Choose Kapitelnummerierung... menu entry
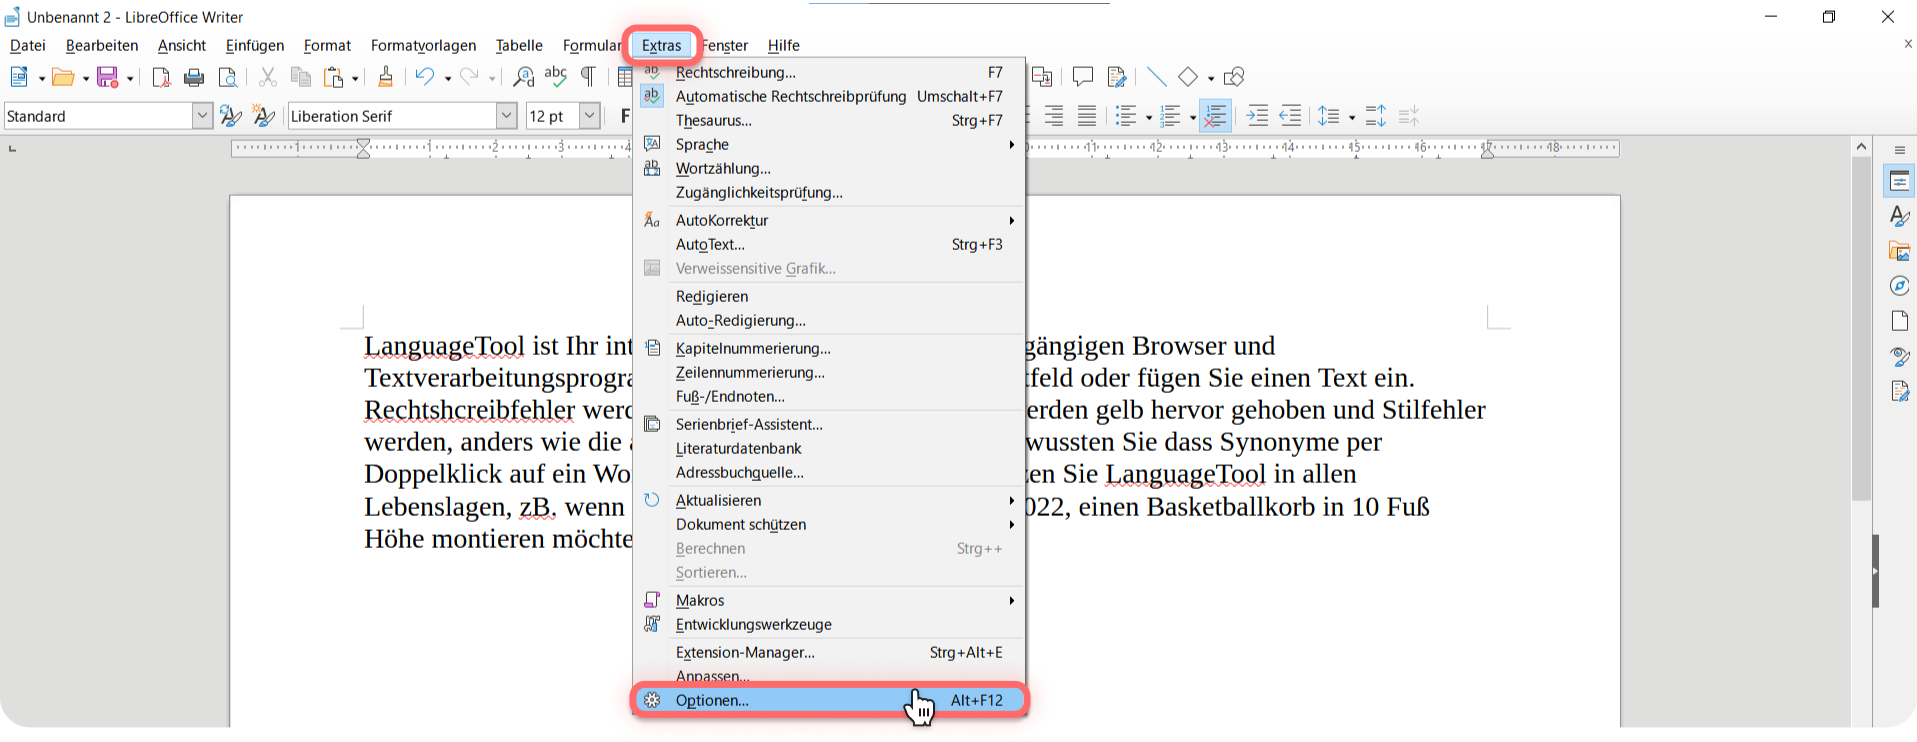Viewport: 1917px width, 742px height. 829,348
